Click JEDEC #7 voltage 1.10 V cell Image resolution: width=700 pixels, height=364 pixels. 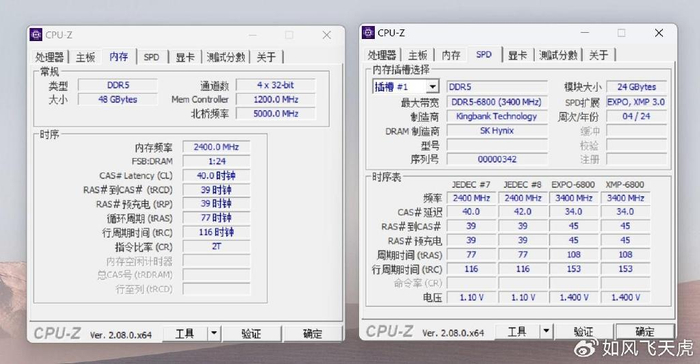click(471, 297)
